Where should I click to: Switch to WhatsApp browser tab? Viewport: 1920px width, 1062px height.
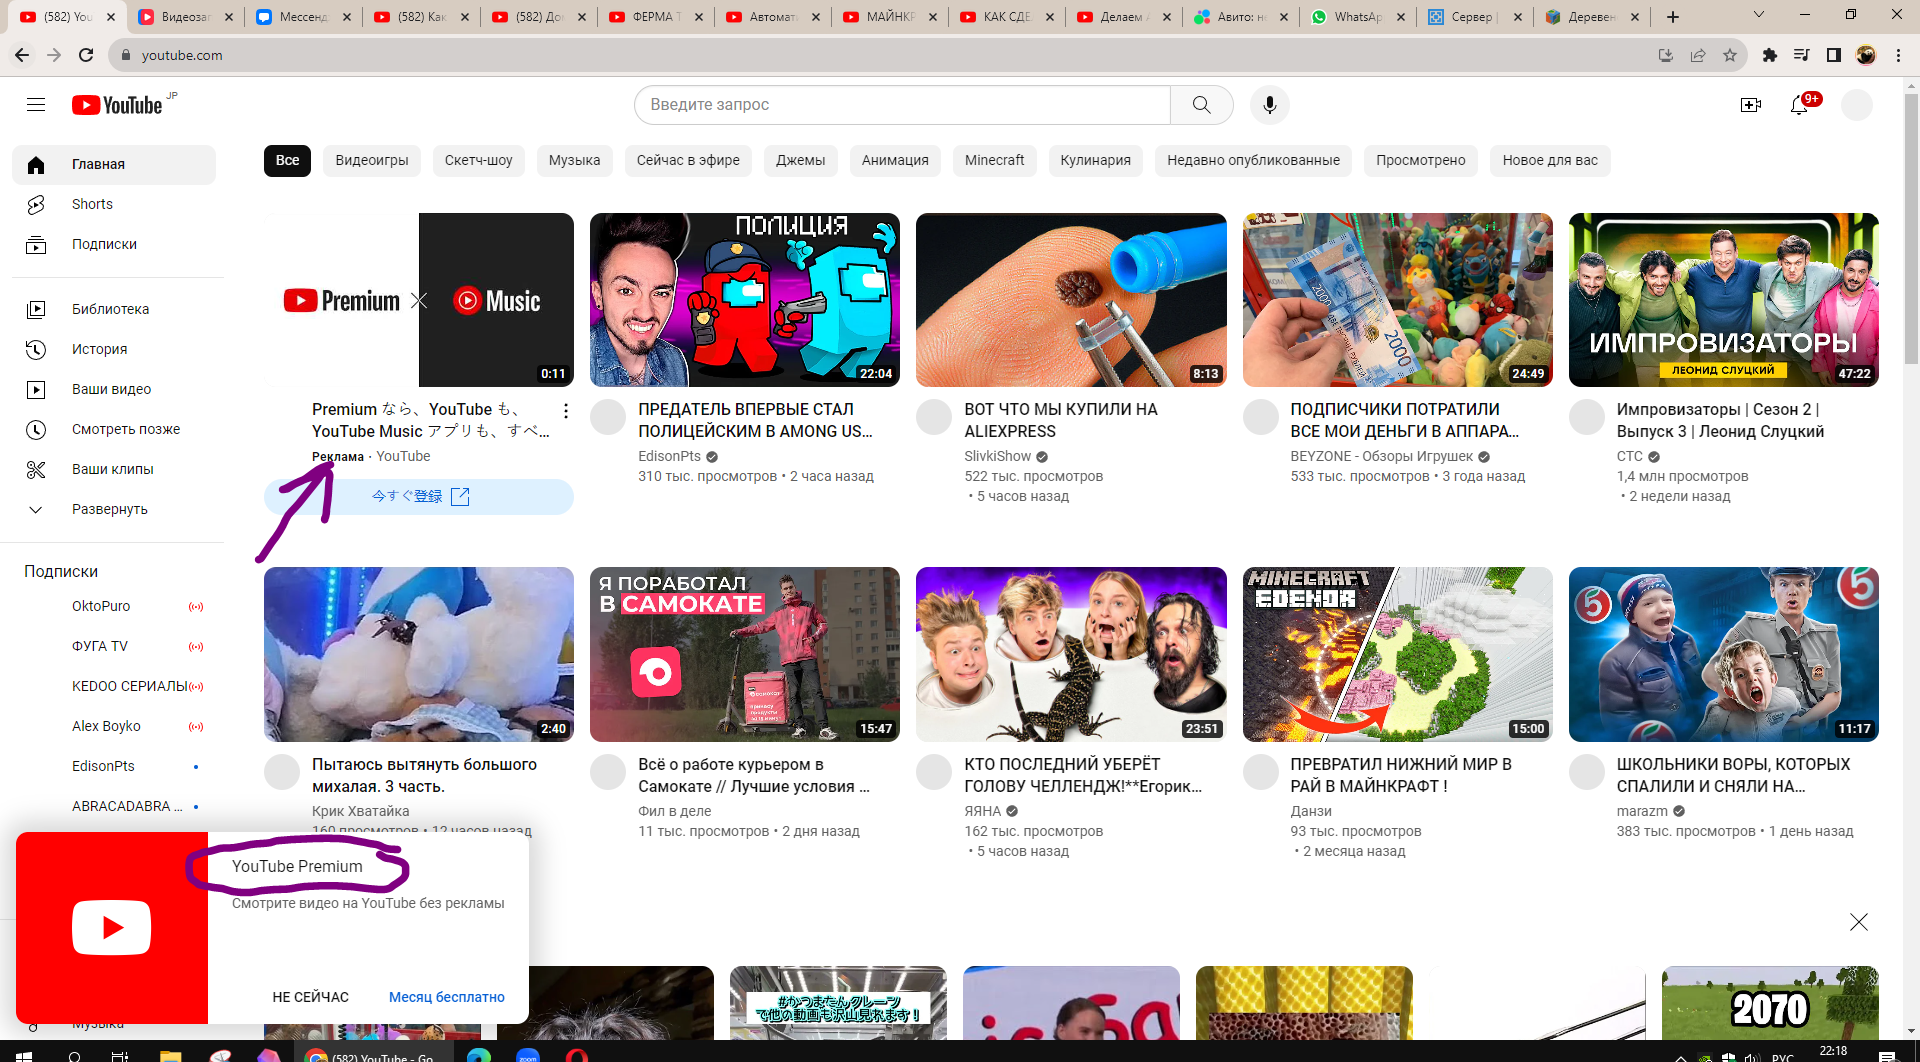1357,16
